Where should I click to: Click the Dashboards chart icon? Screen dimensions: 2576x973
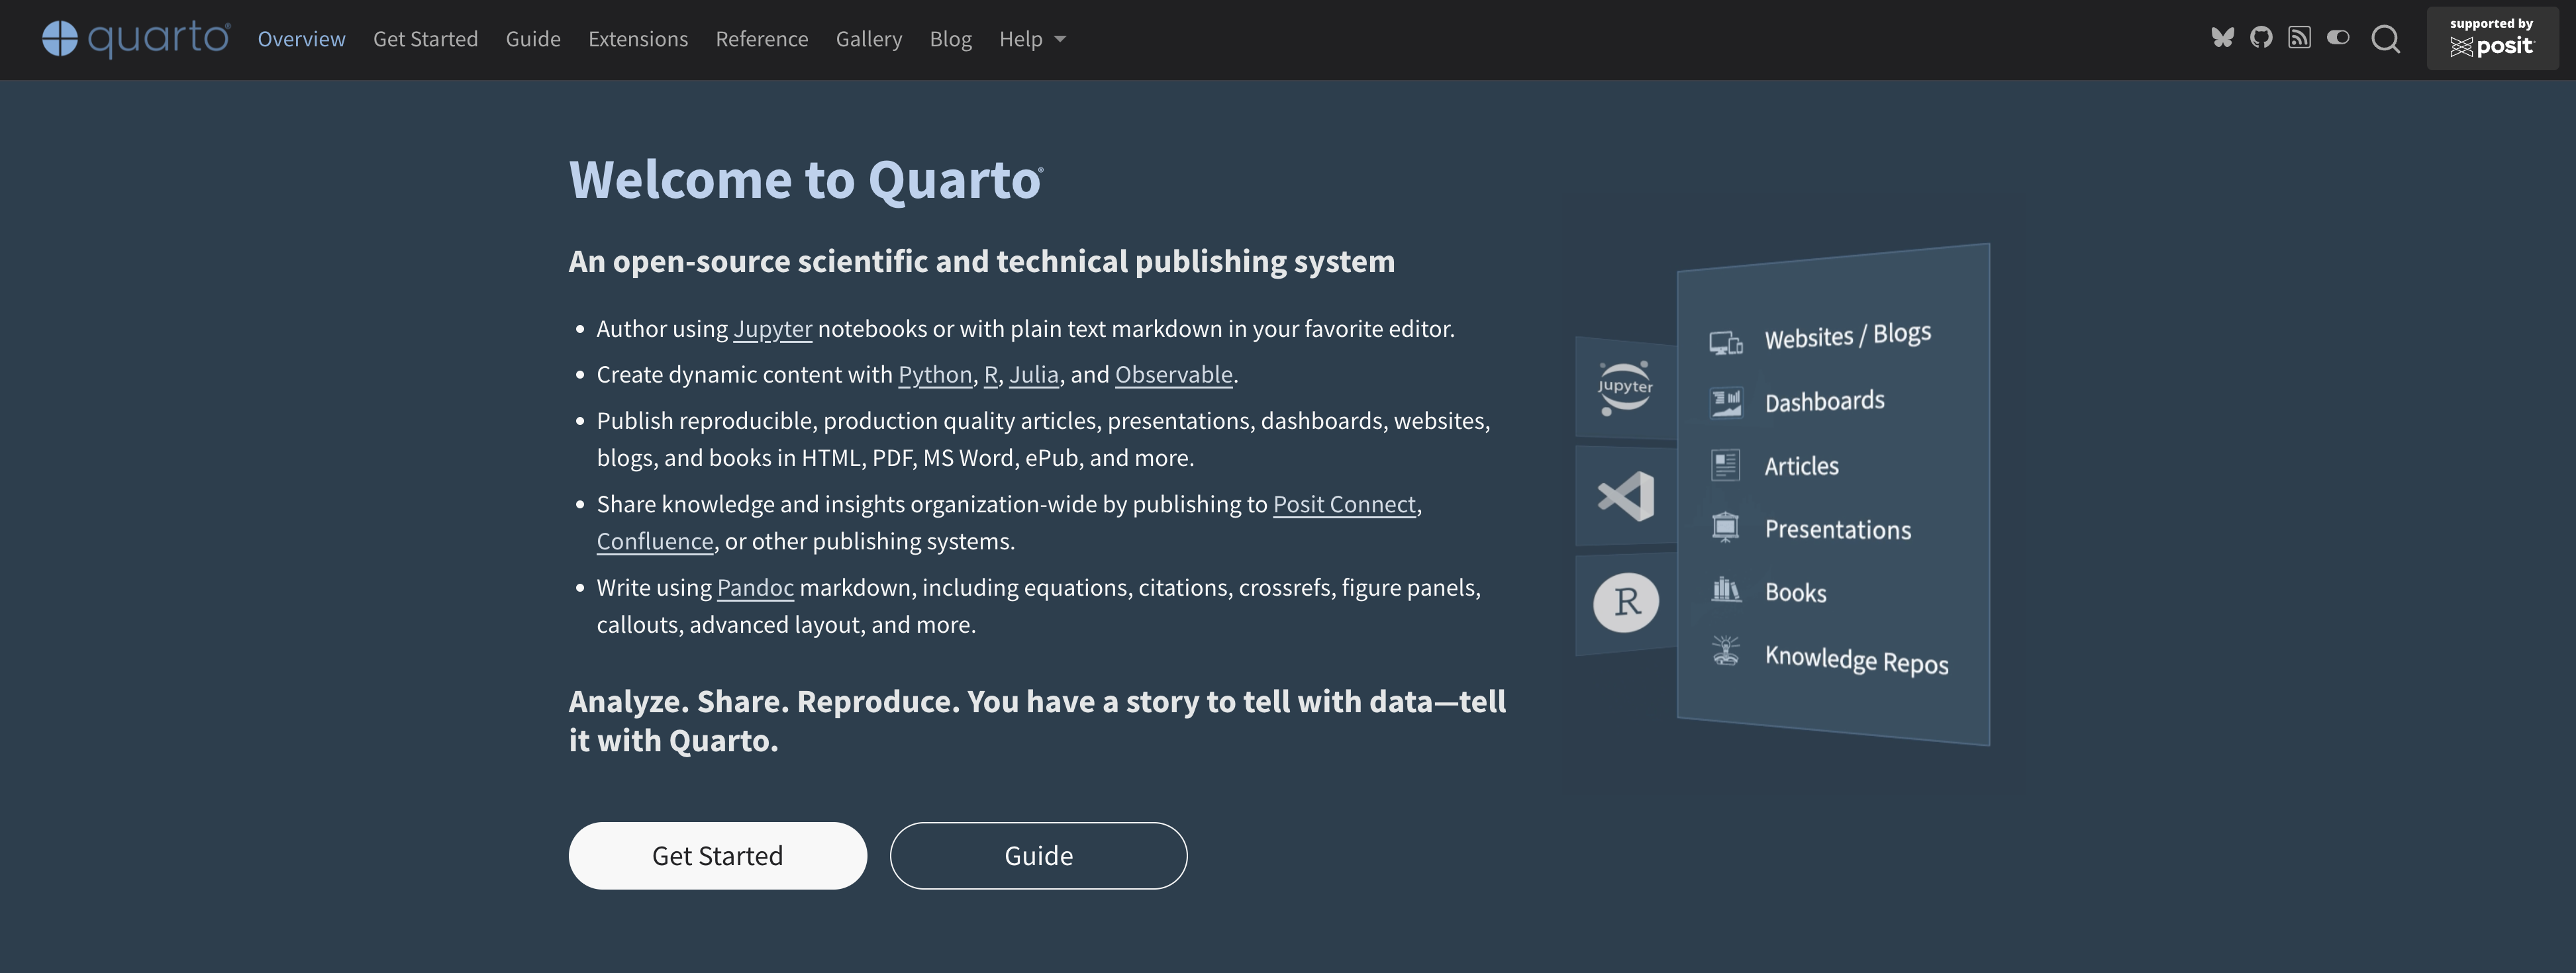pyautogui.click(x=1725, y=404)
